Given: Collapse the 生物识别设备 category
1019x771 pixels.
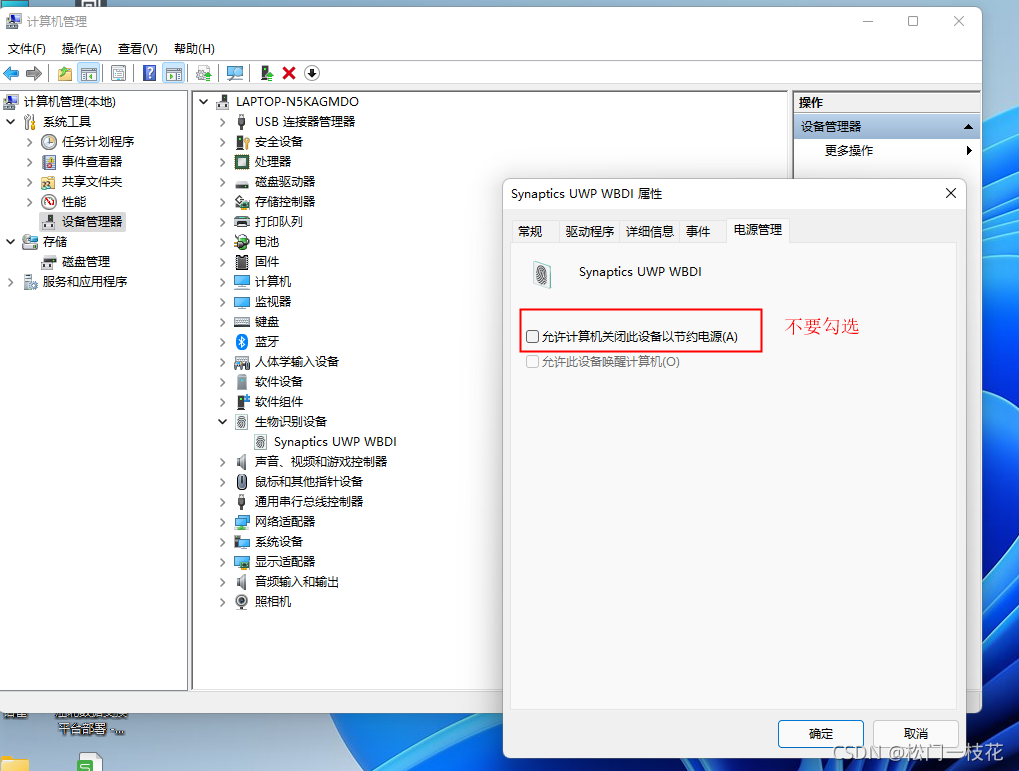Looking at the screenshot, I should point(222,422).
